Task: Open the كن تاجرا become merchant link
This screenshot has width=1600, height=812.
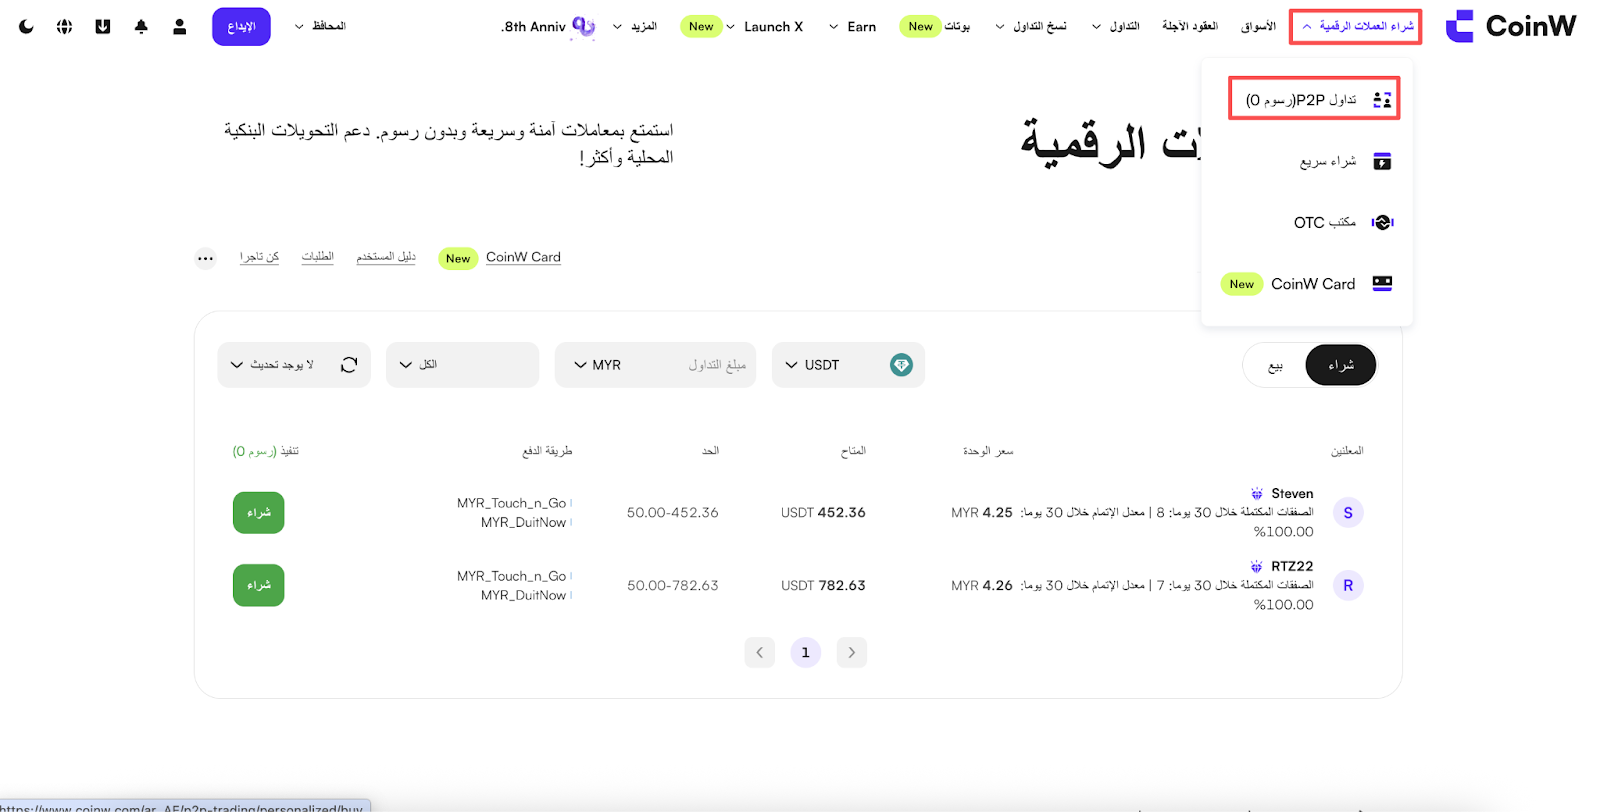Action: 259,257
